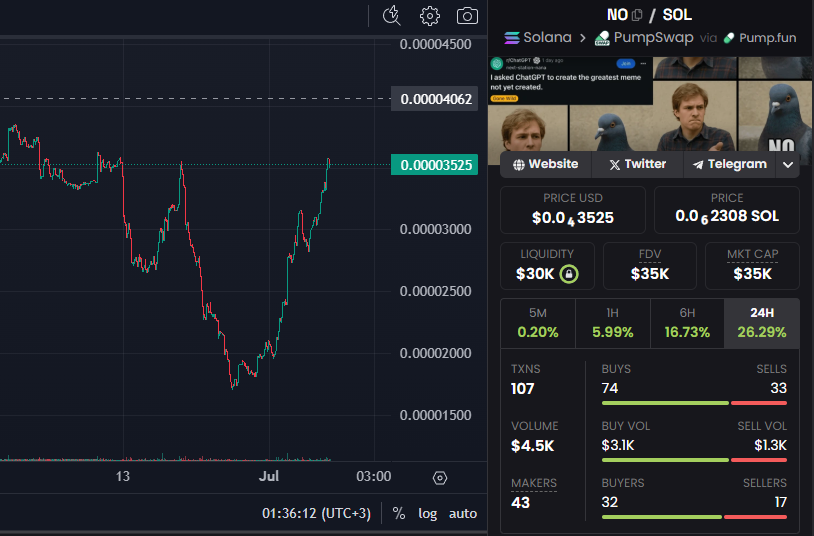The image size is (814, 536).
Task: Click the PumpSwap link text
Action: [x=653, y=37]
